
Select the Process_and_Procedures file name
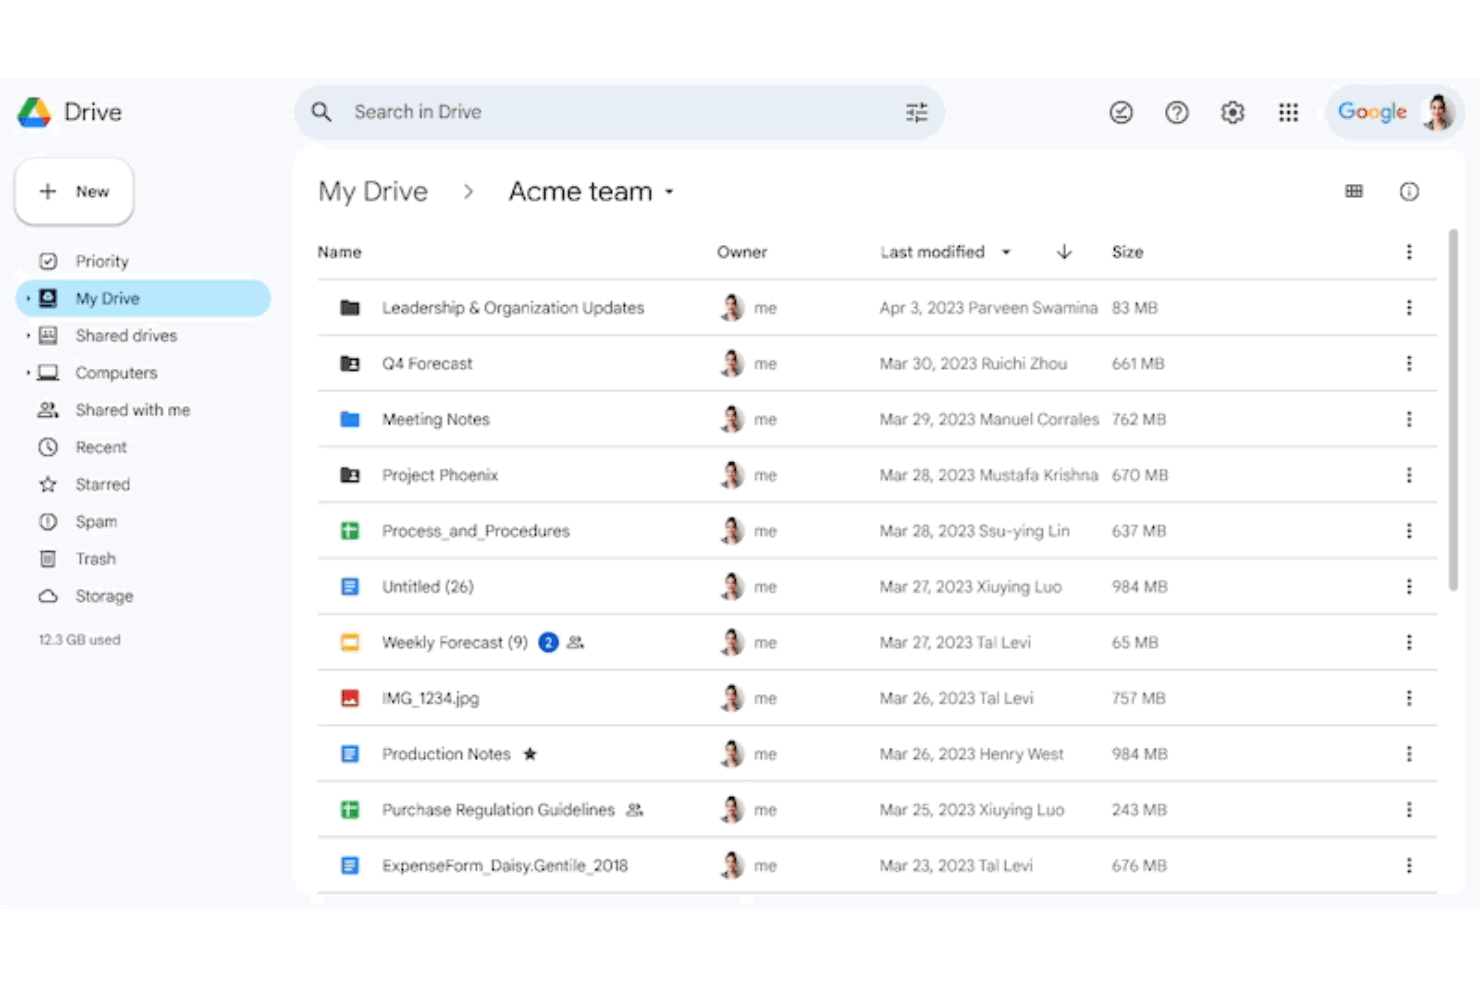click(x=476, y=531)
